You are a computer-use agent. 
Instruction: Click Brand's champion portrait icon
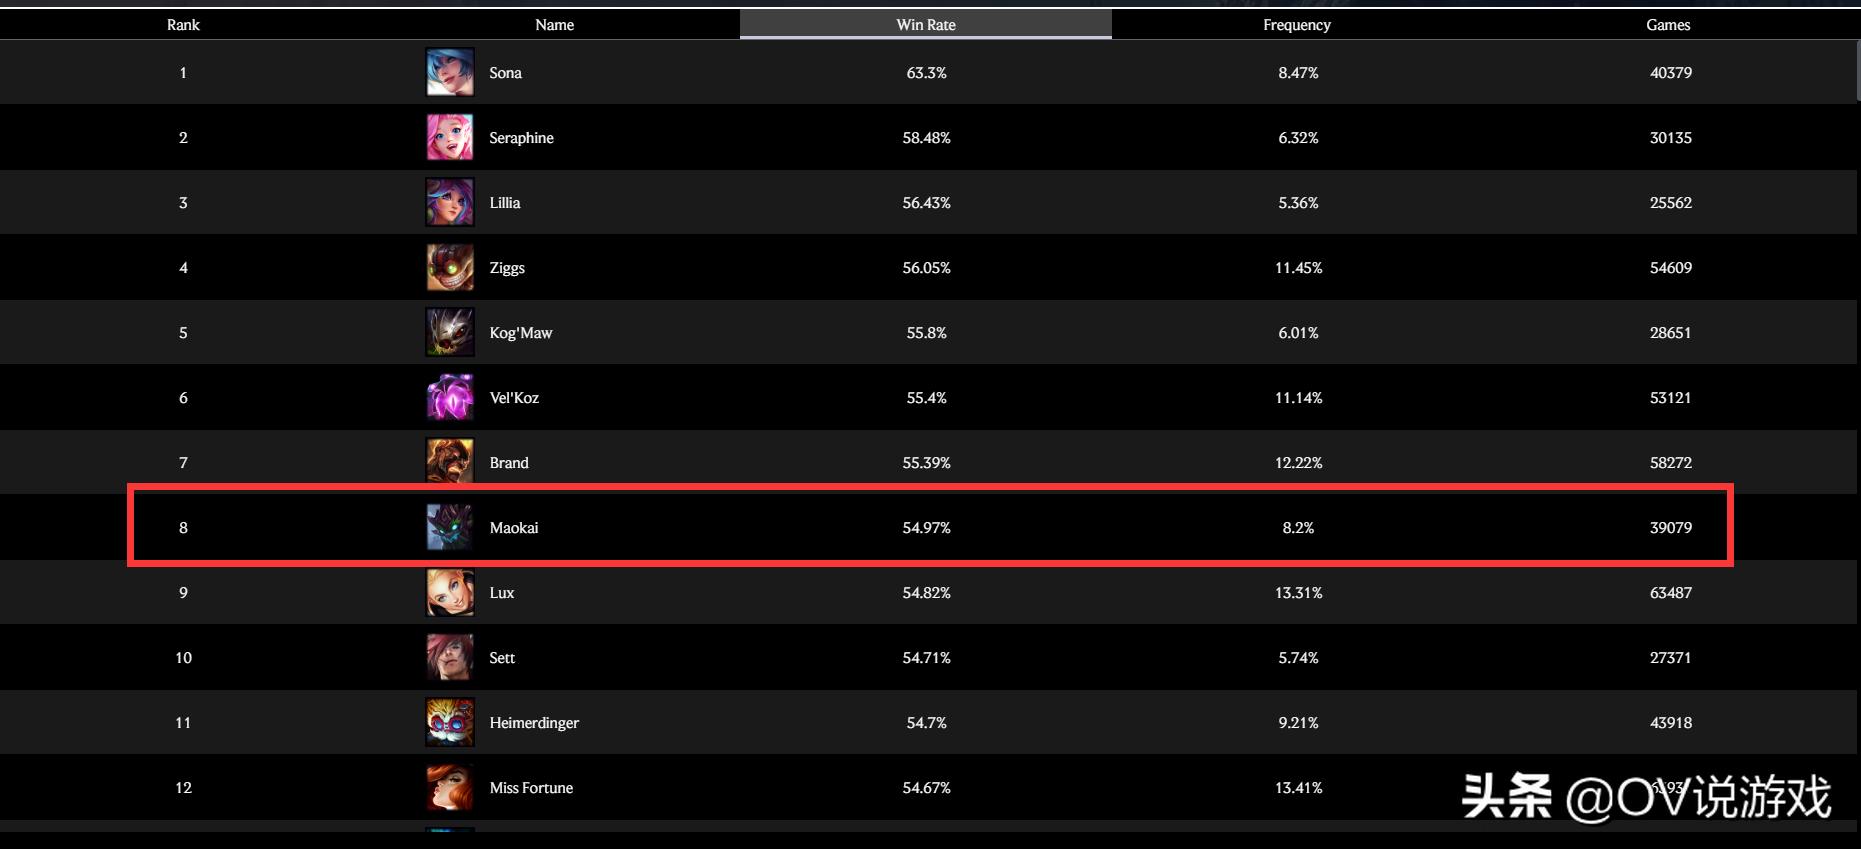(450, 463)
